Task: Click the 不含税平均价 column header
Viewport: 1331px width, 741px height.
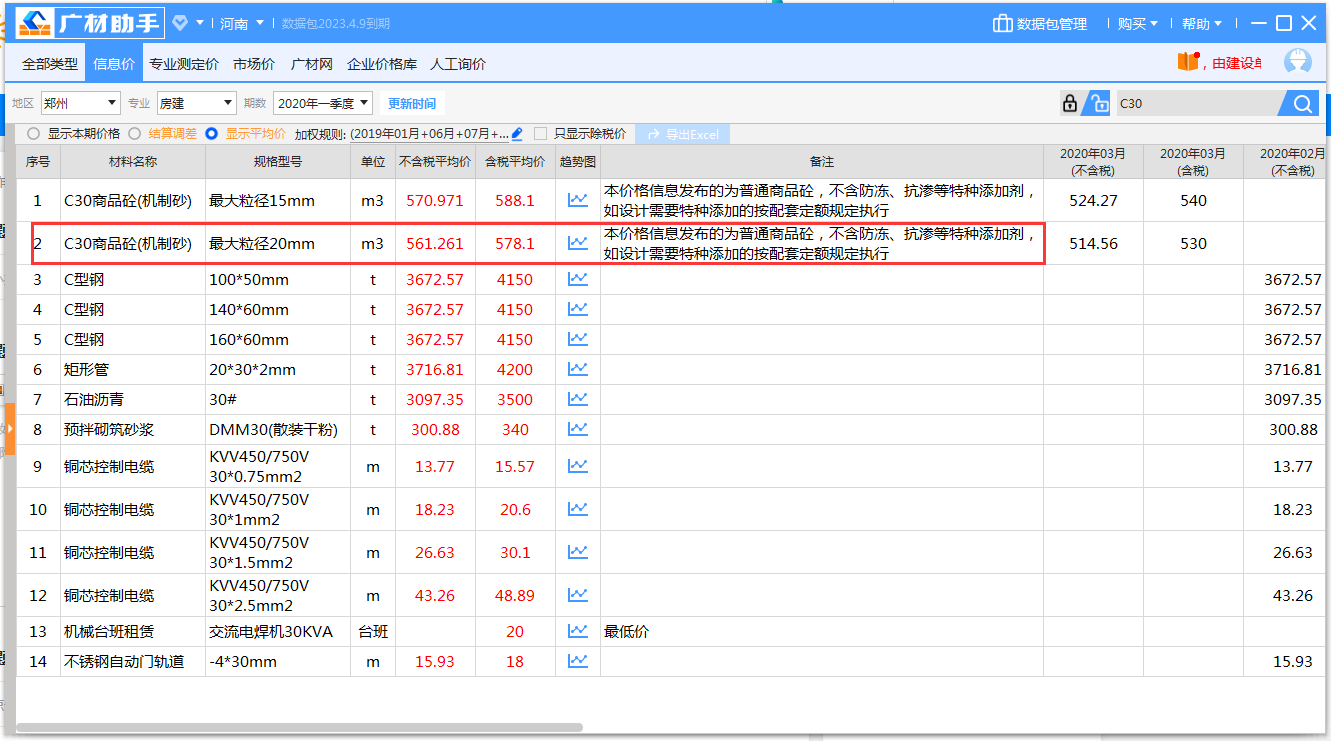Action: point(435,161)
